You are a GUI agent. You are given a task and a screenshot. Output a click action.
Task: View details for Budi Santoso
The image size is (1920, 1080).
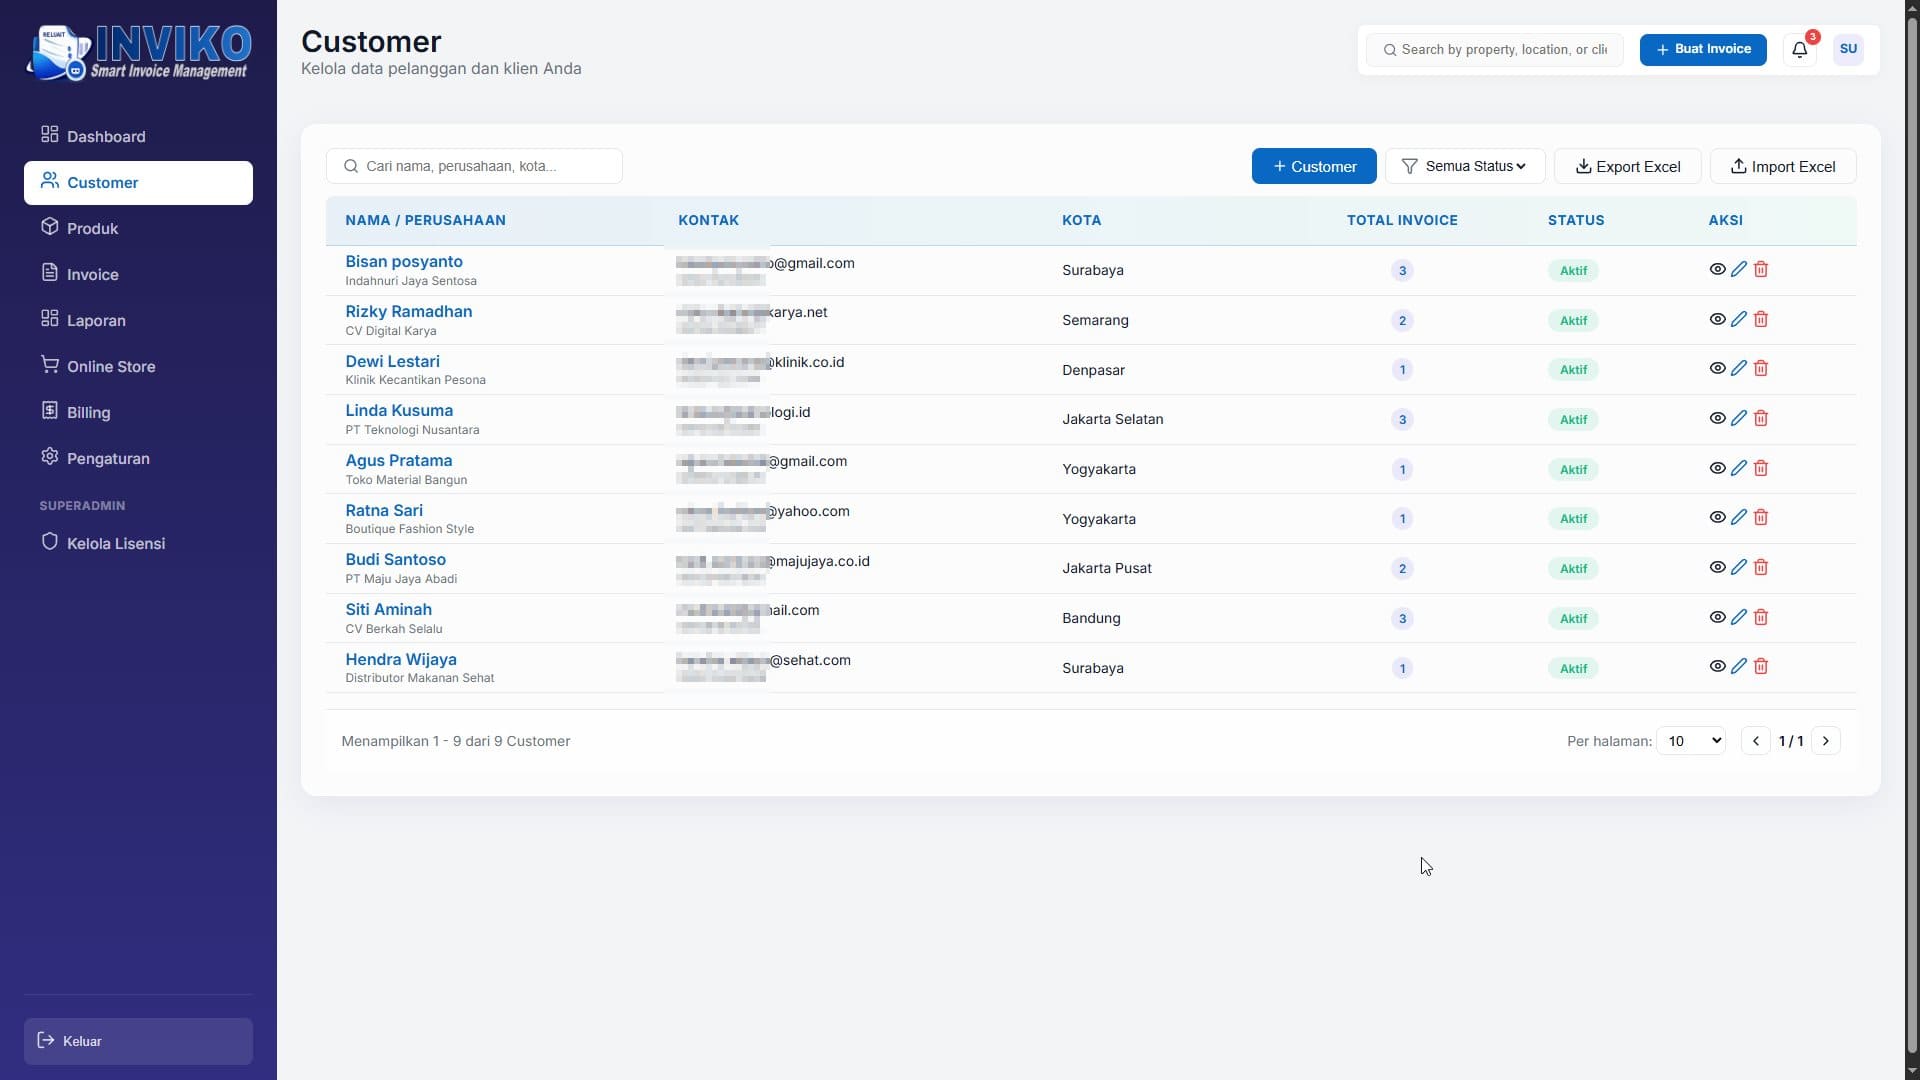(x=1717, y=567)
